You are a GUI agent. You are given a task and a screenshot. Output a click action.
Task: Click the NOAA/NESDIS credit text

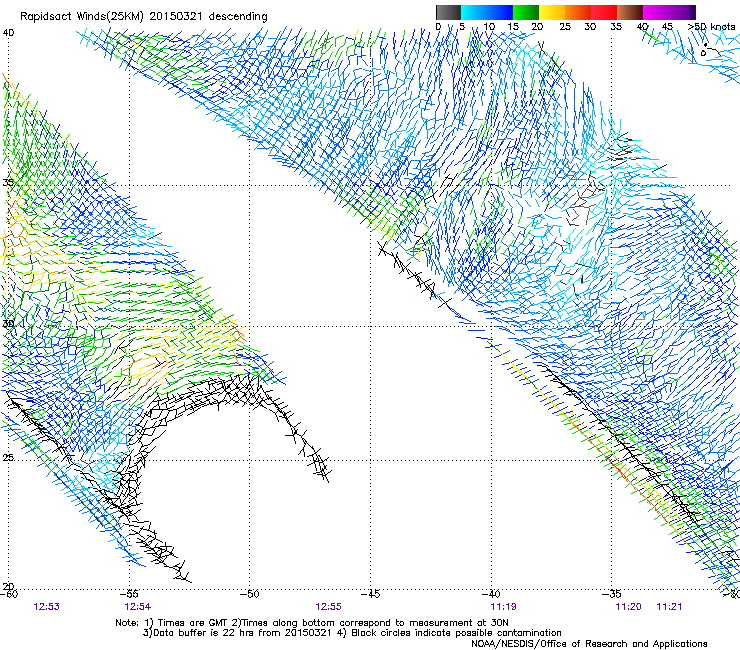coord(589,643)
